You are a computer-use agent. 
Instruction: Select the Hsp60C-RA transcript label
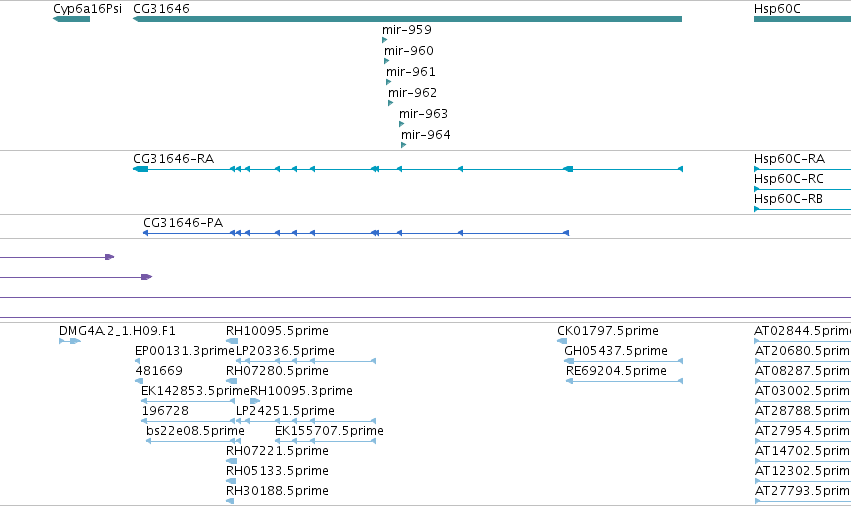789,159
